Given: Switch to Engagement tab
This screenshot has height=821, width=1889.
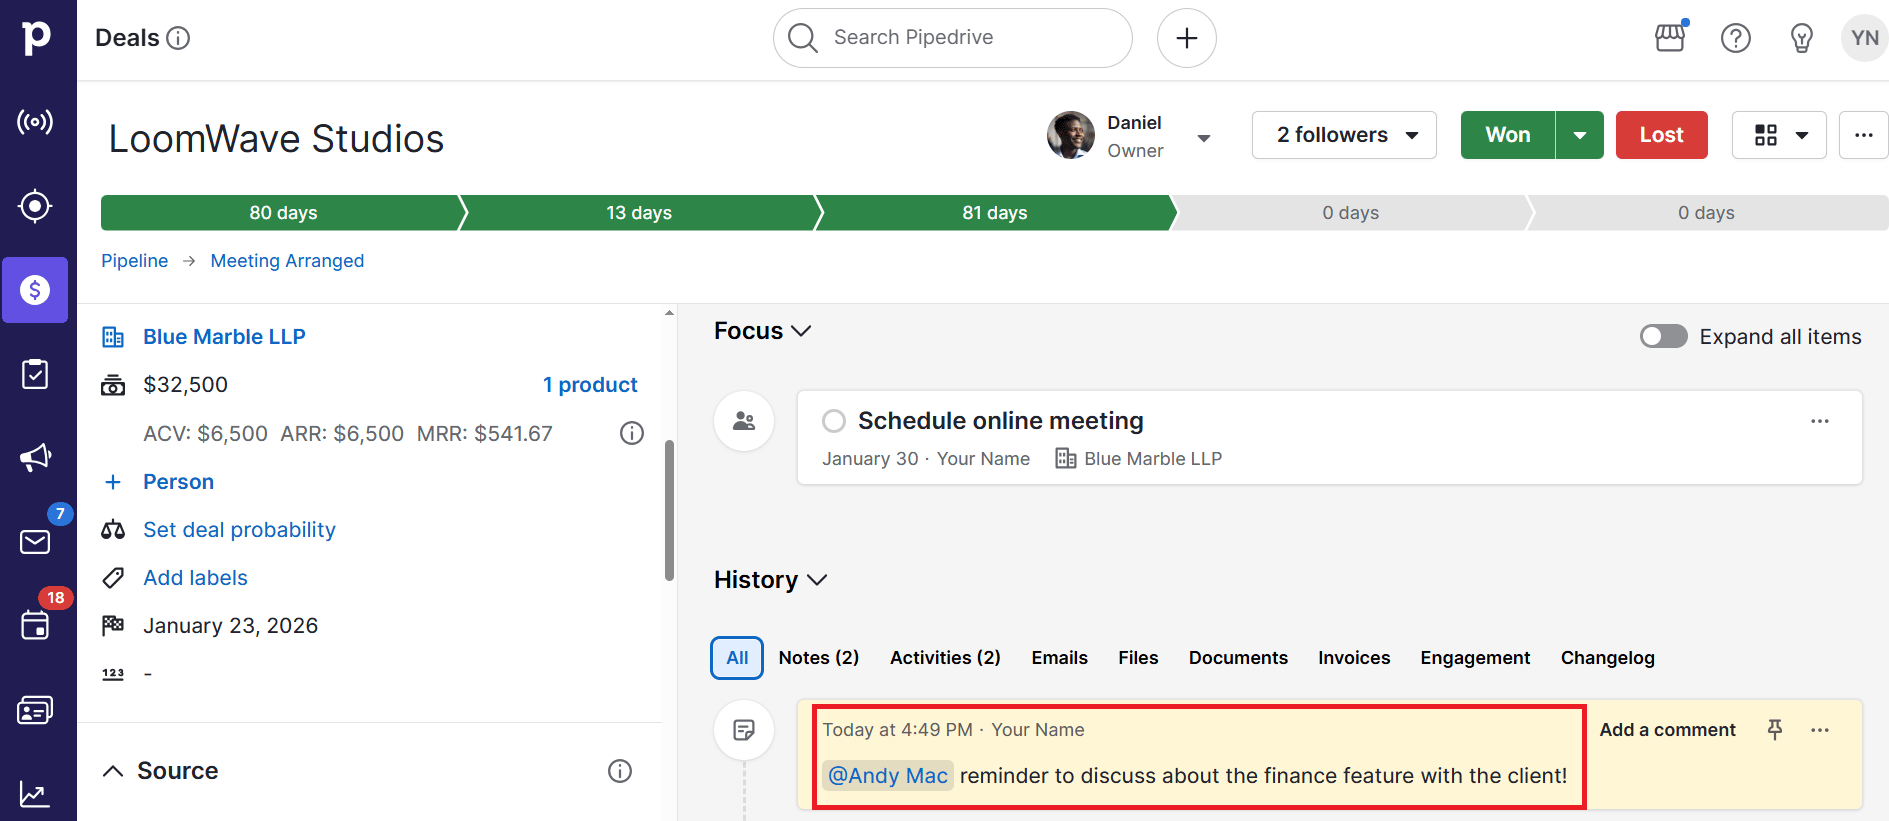Looking at the screenshot, I should pyautogui.click(x=1475, y=658).
